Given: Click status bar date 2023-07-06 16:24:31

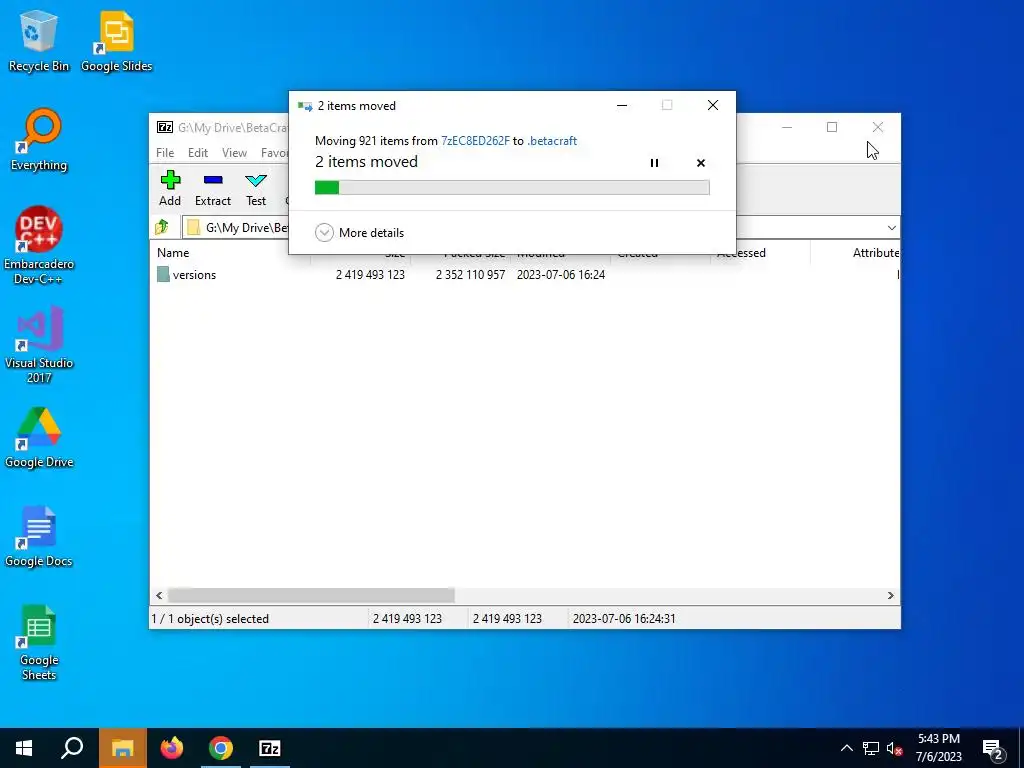Looking at the screenshot, I should (624, 618).
